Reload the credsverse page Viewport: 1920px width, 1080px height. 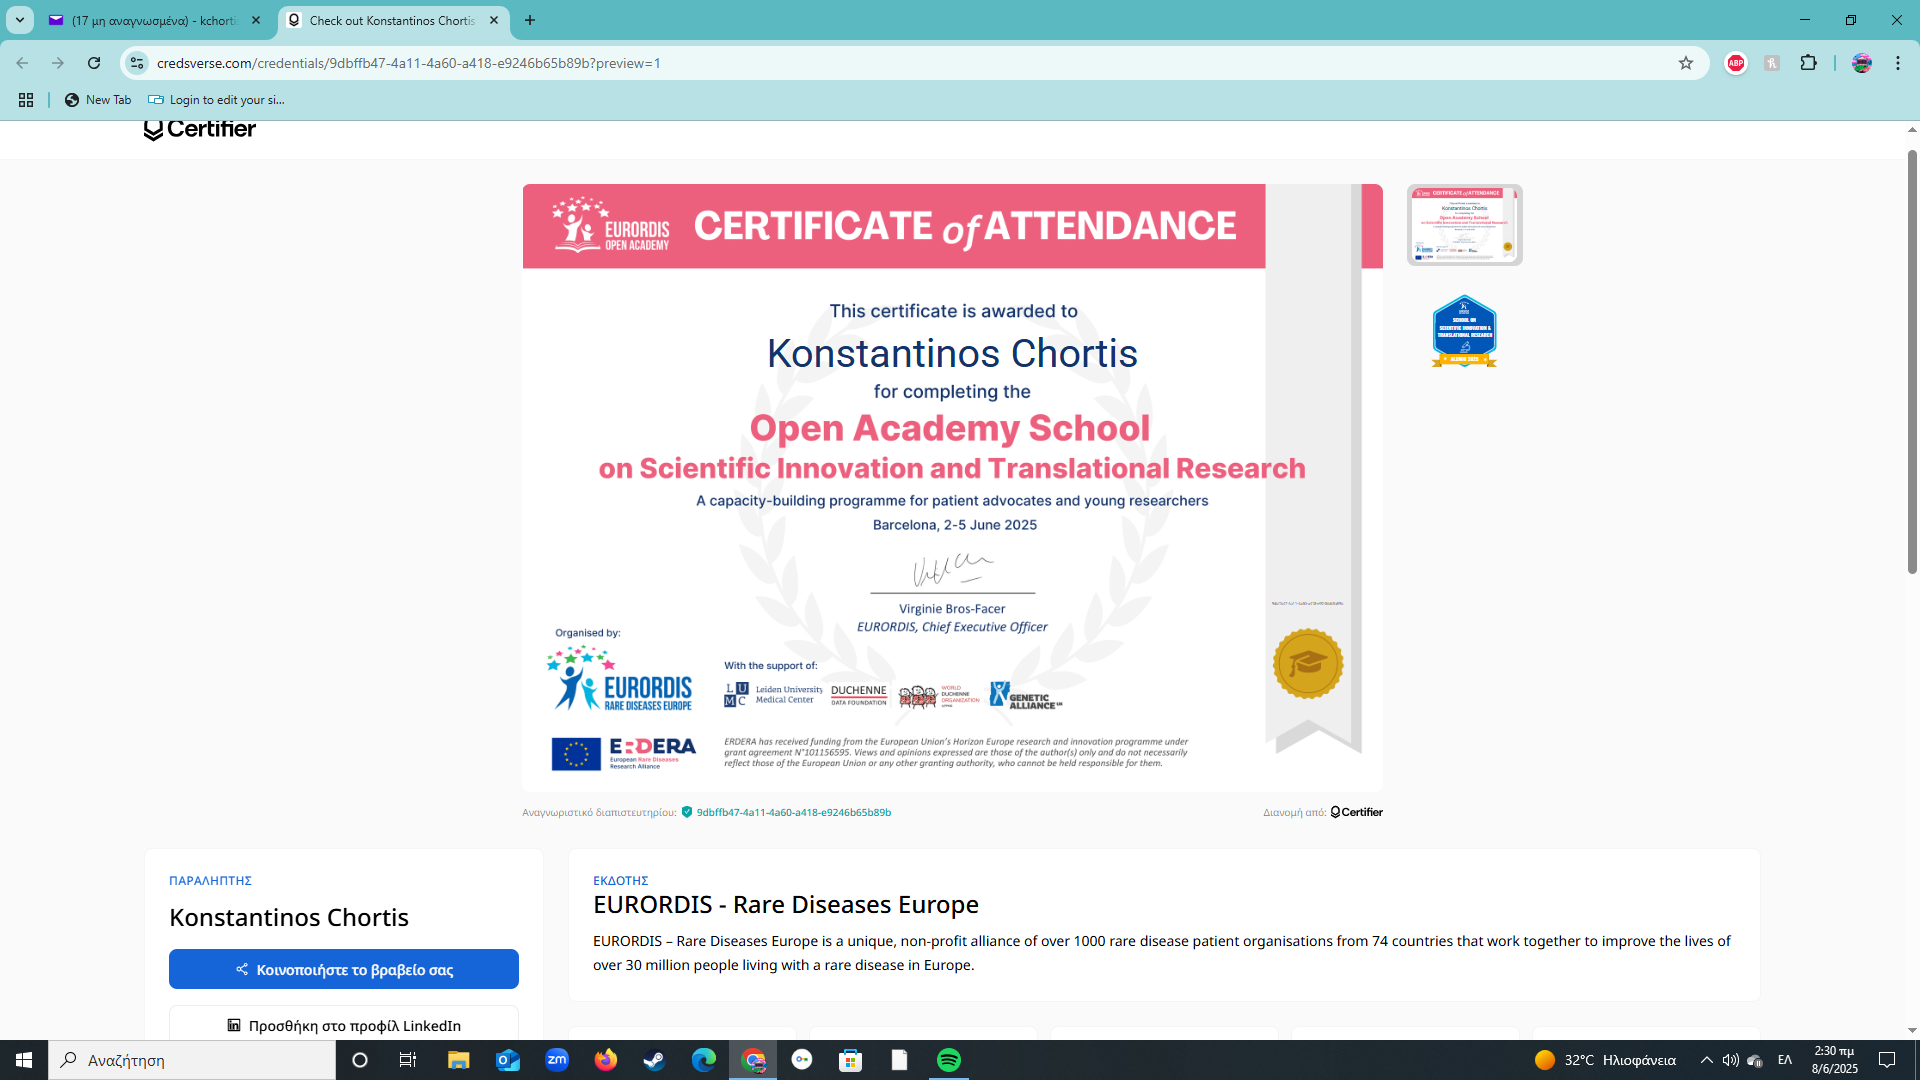(94, 63)
